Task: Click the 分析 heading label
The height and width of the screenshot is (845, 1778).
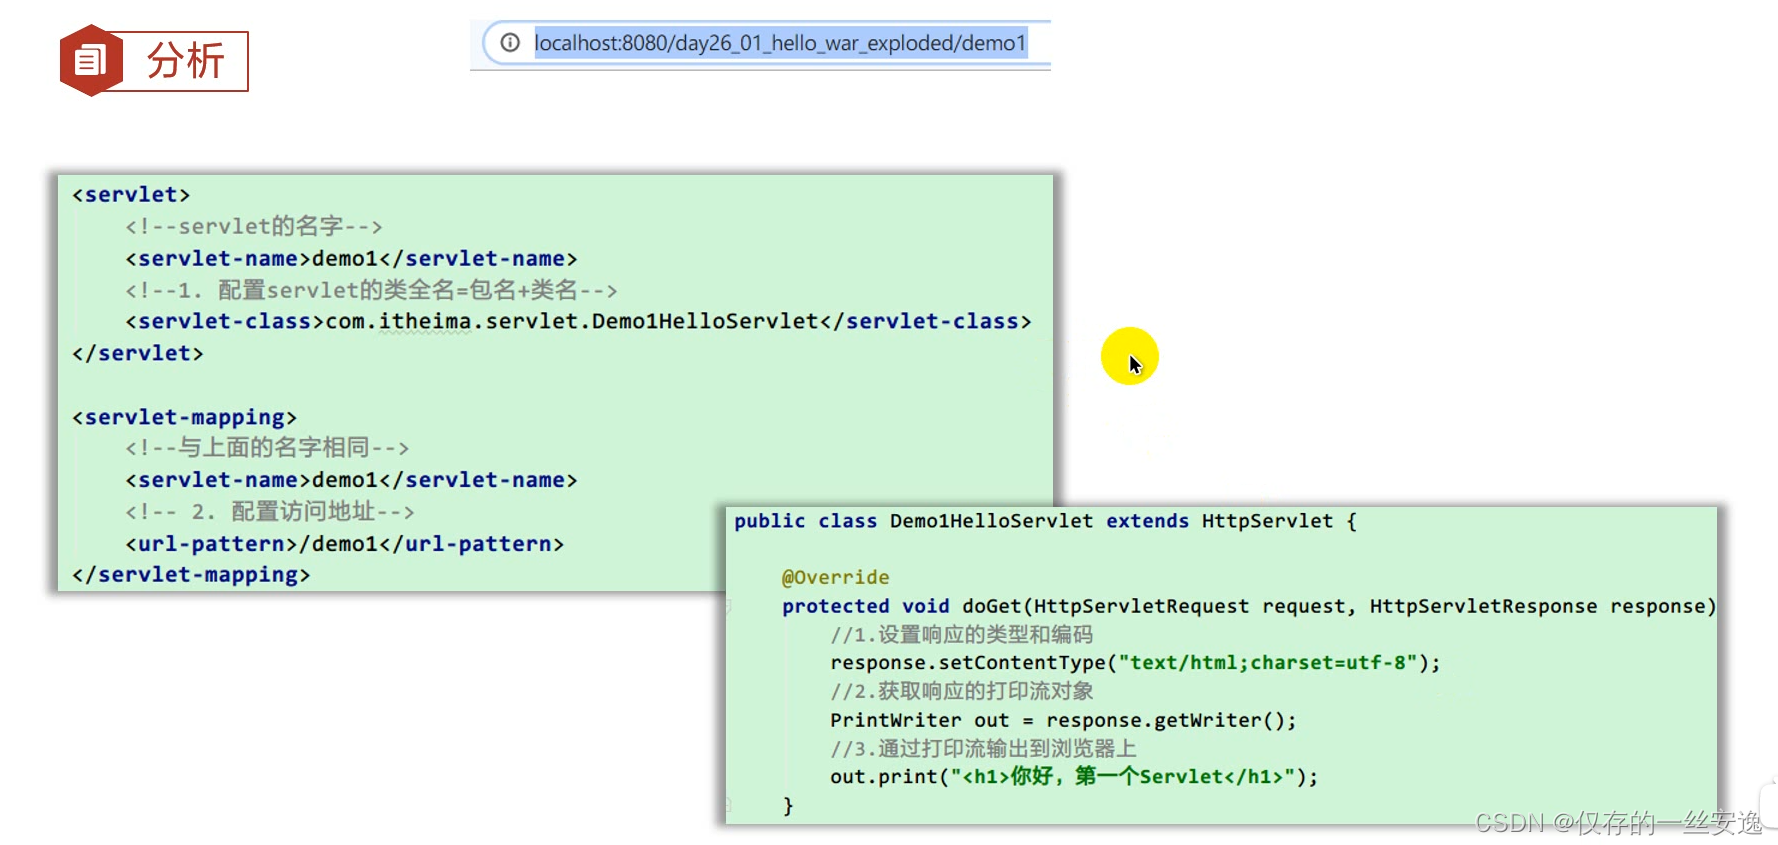Action: pos(186,61)
